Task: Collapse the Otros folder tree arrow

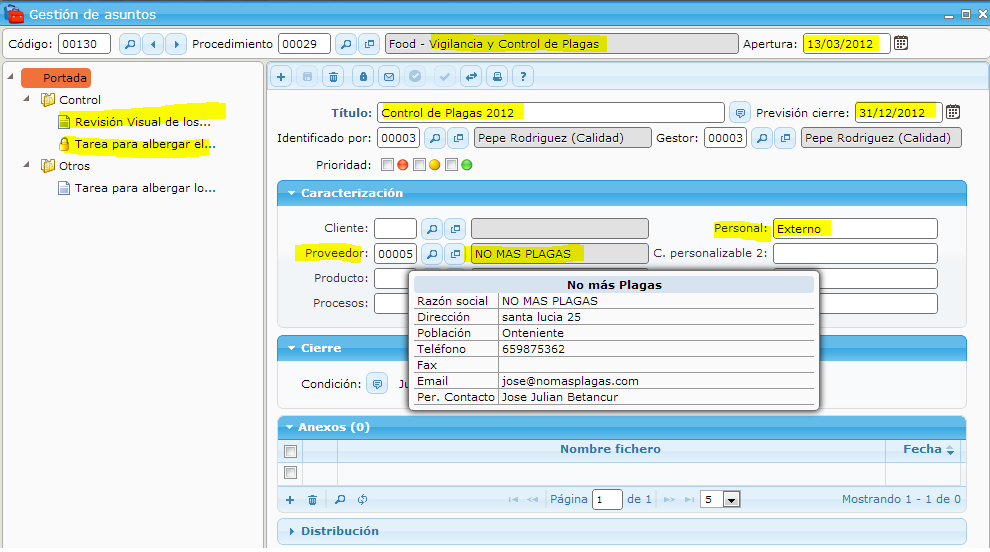Action: pos(27,165)
